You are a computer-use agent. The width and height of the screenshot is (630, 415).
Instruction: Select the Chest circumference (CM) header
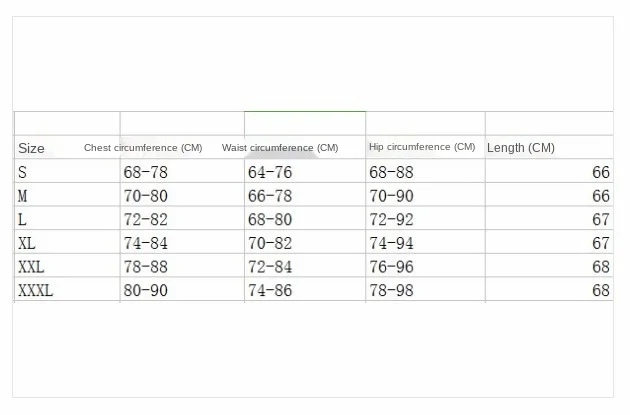pos(143,148)
